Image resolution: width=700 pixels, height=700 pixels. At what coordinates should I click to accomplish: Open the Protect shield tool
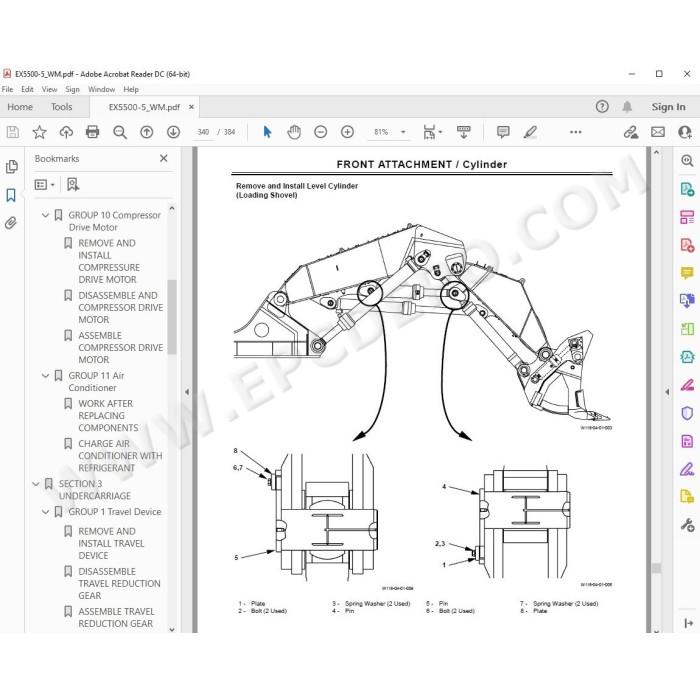pos(687,413)
